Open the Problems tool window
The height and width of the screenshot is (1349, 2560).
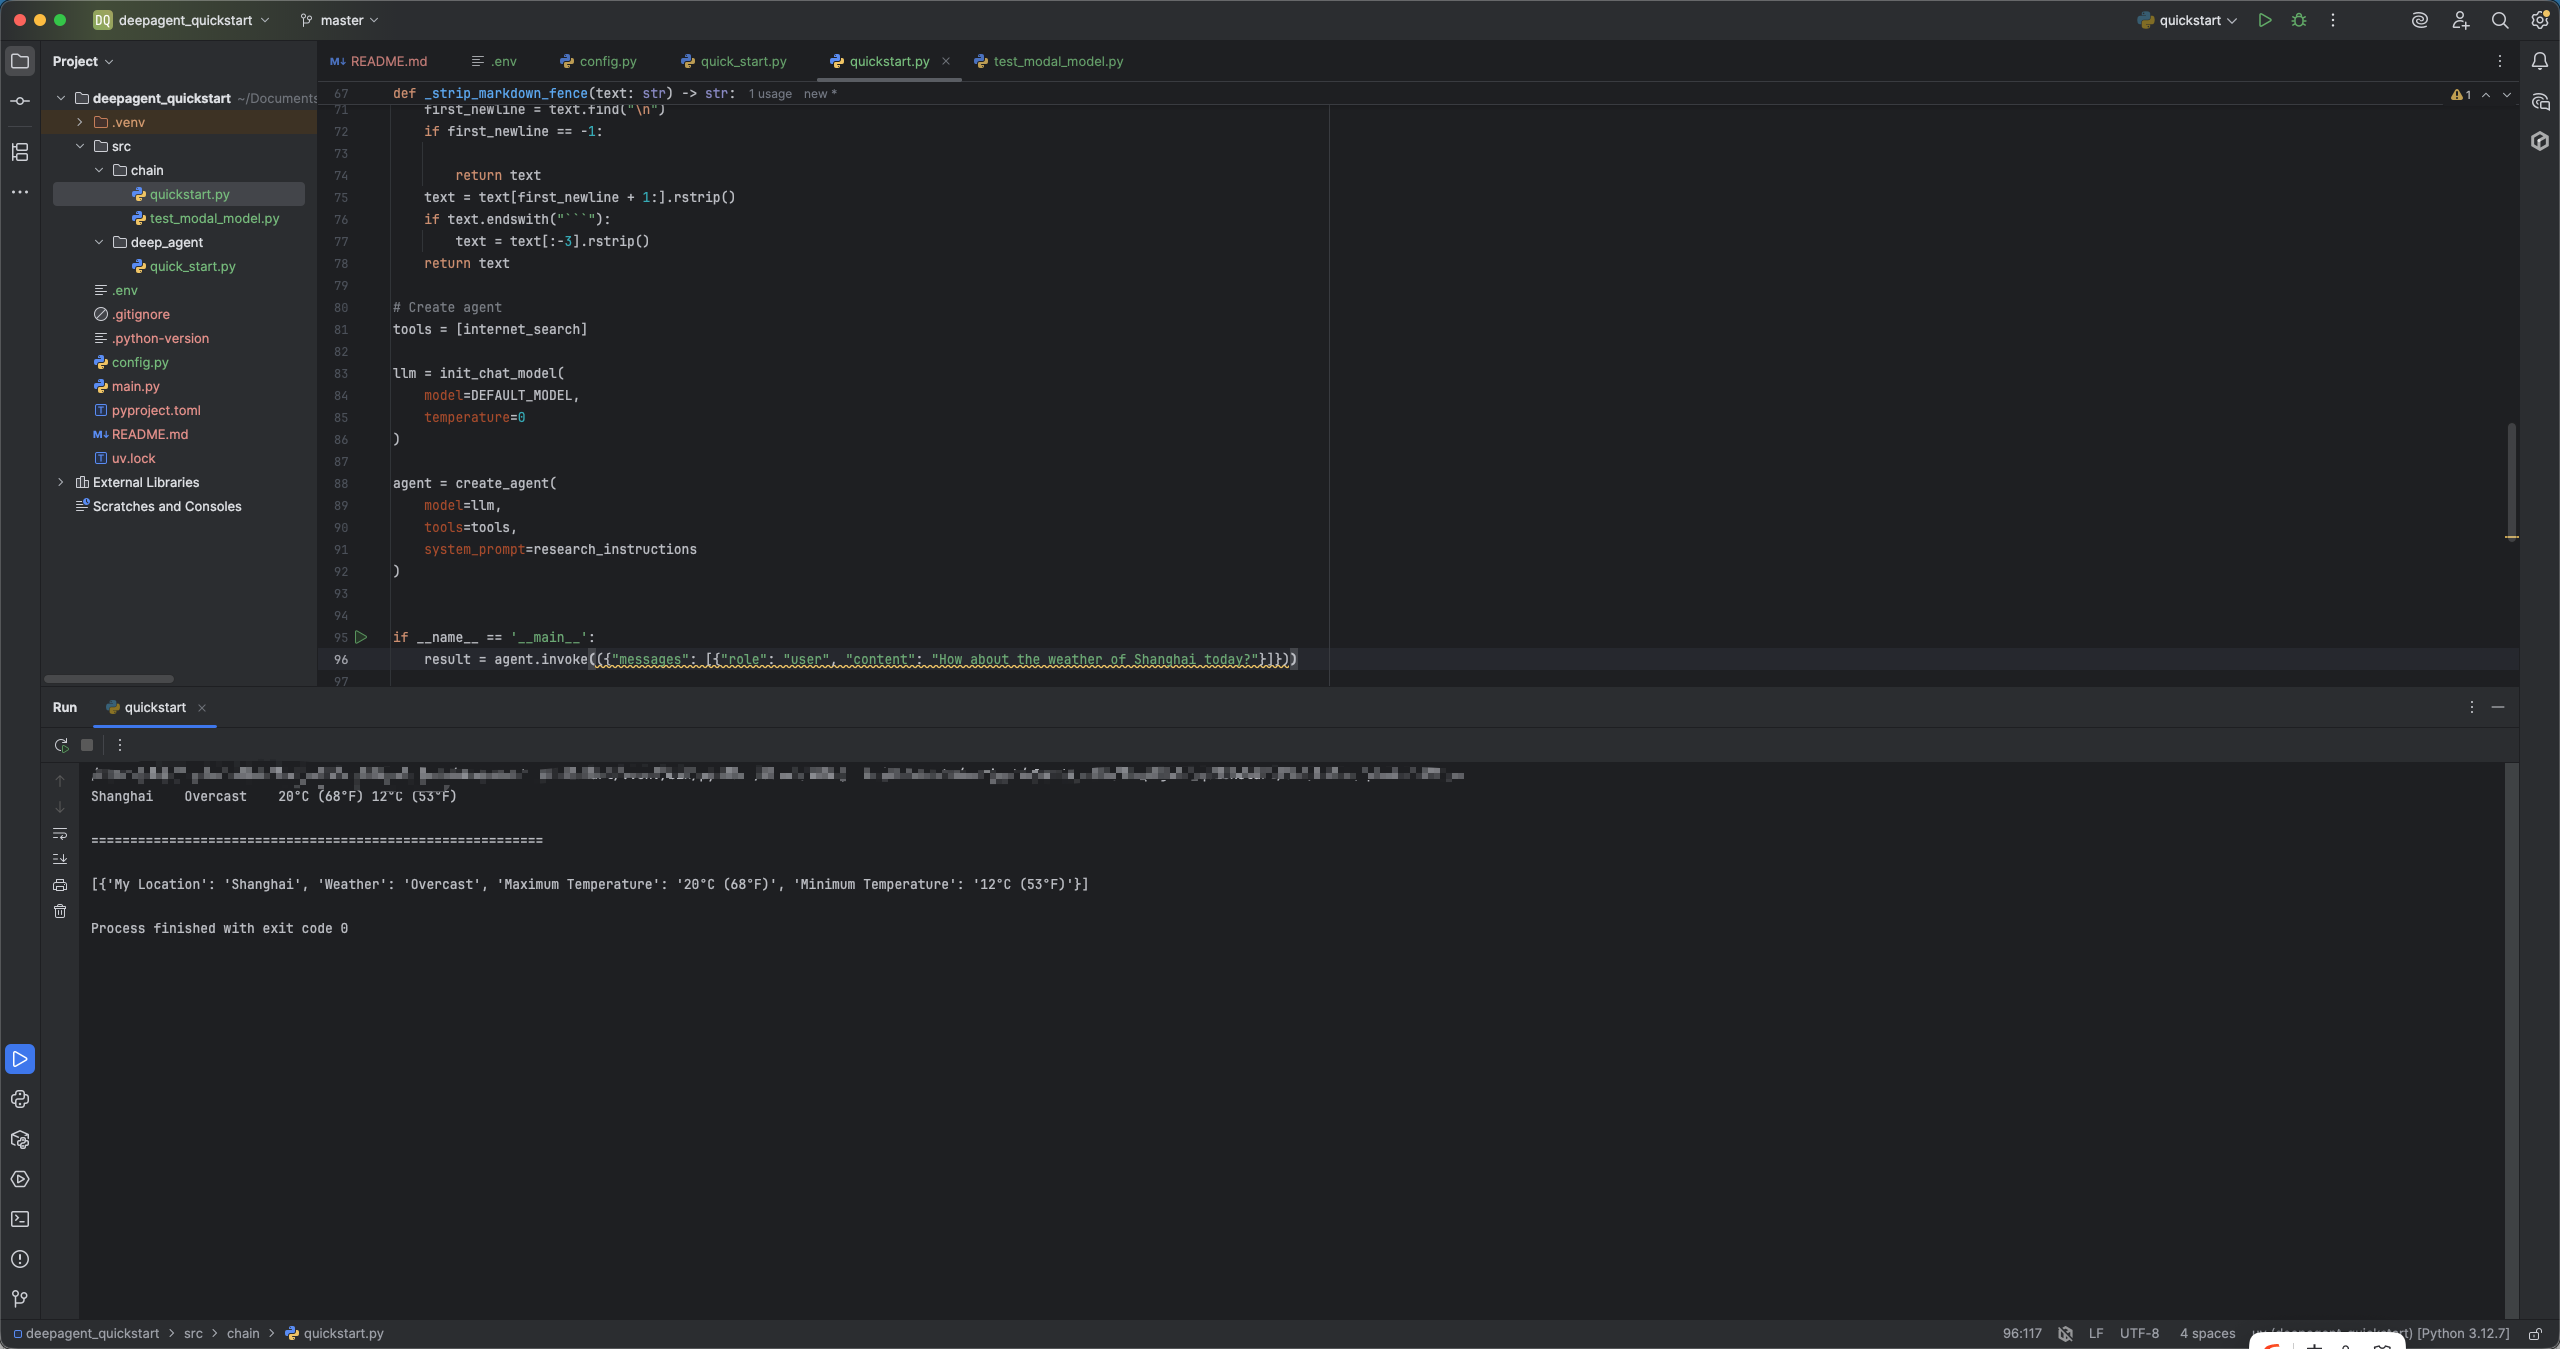[x=20, y=1259]
